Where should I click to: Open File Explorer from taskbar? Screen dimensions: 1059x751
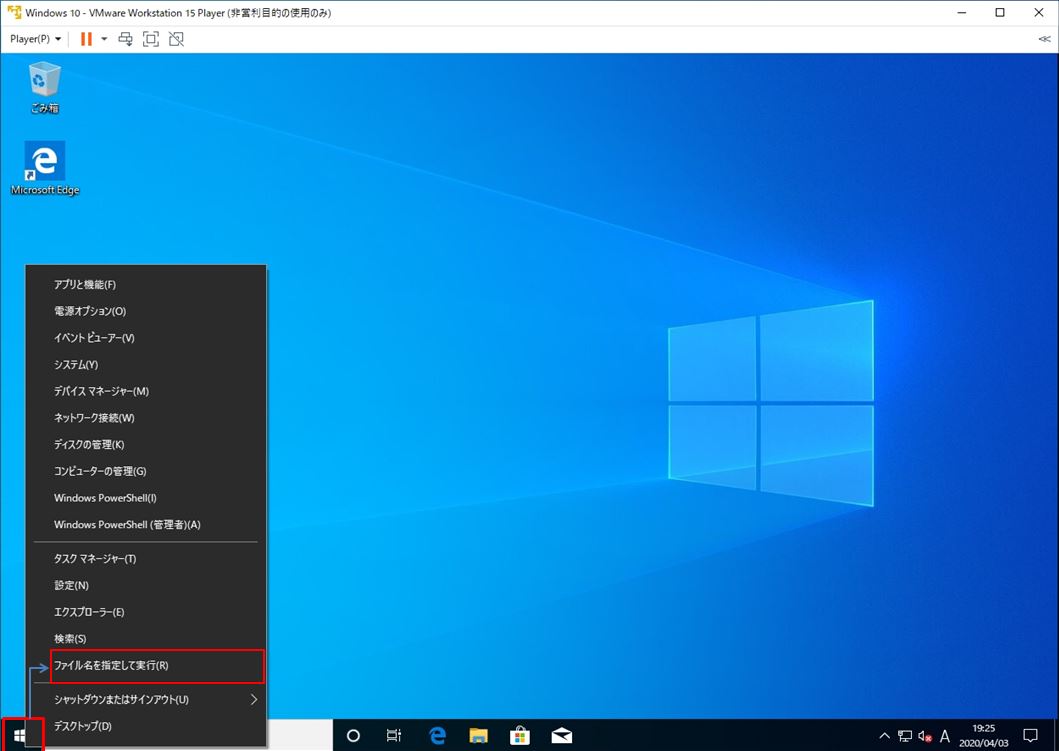479,735
